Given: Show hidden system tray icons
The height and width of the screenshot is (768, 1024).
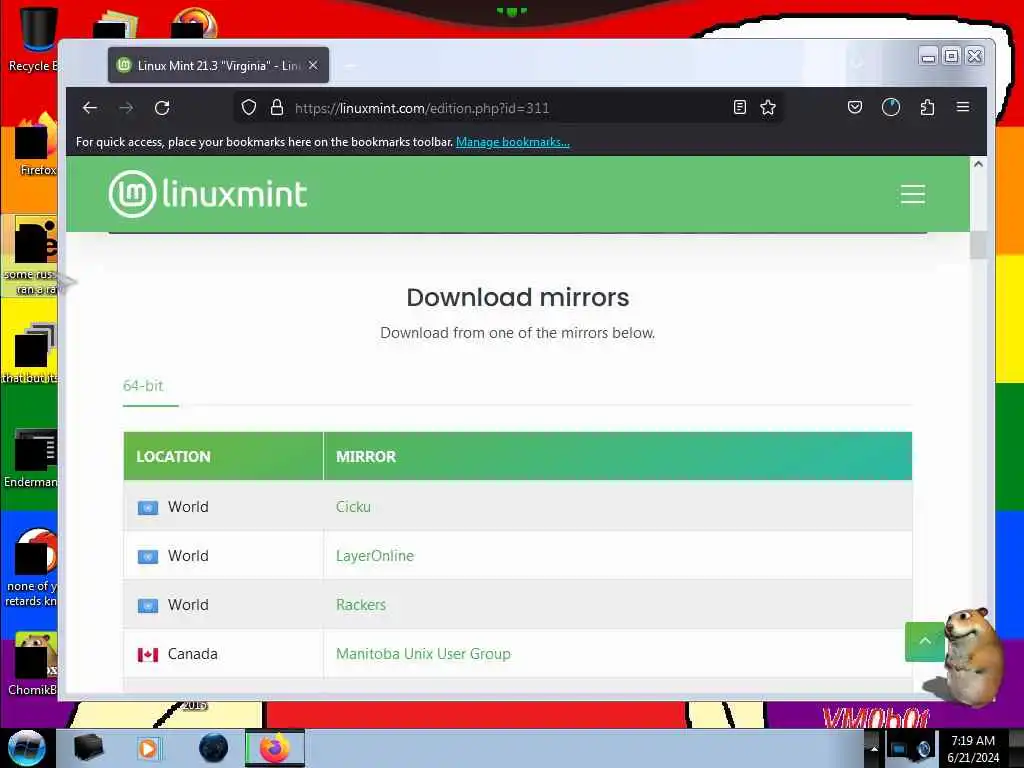Looking at the screenshot, I should [x=874, y=749].
